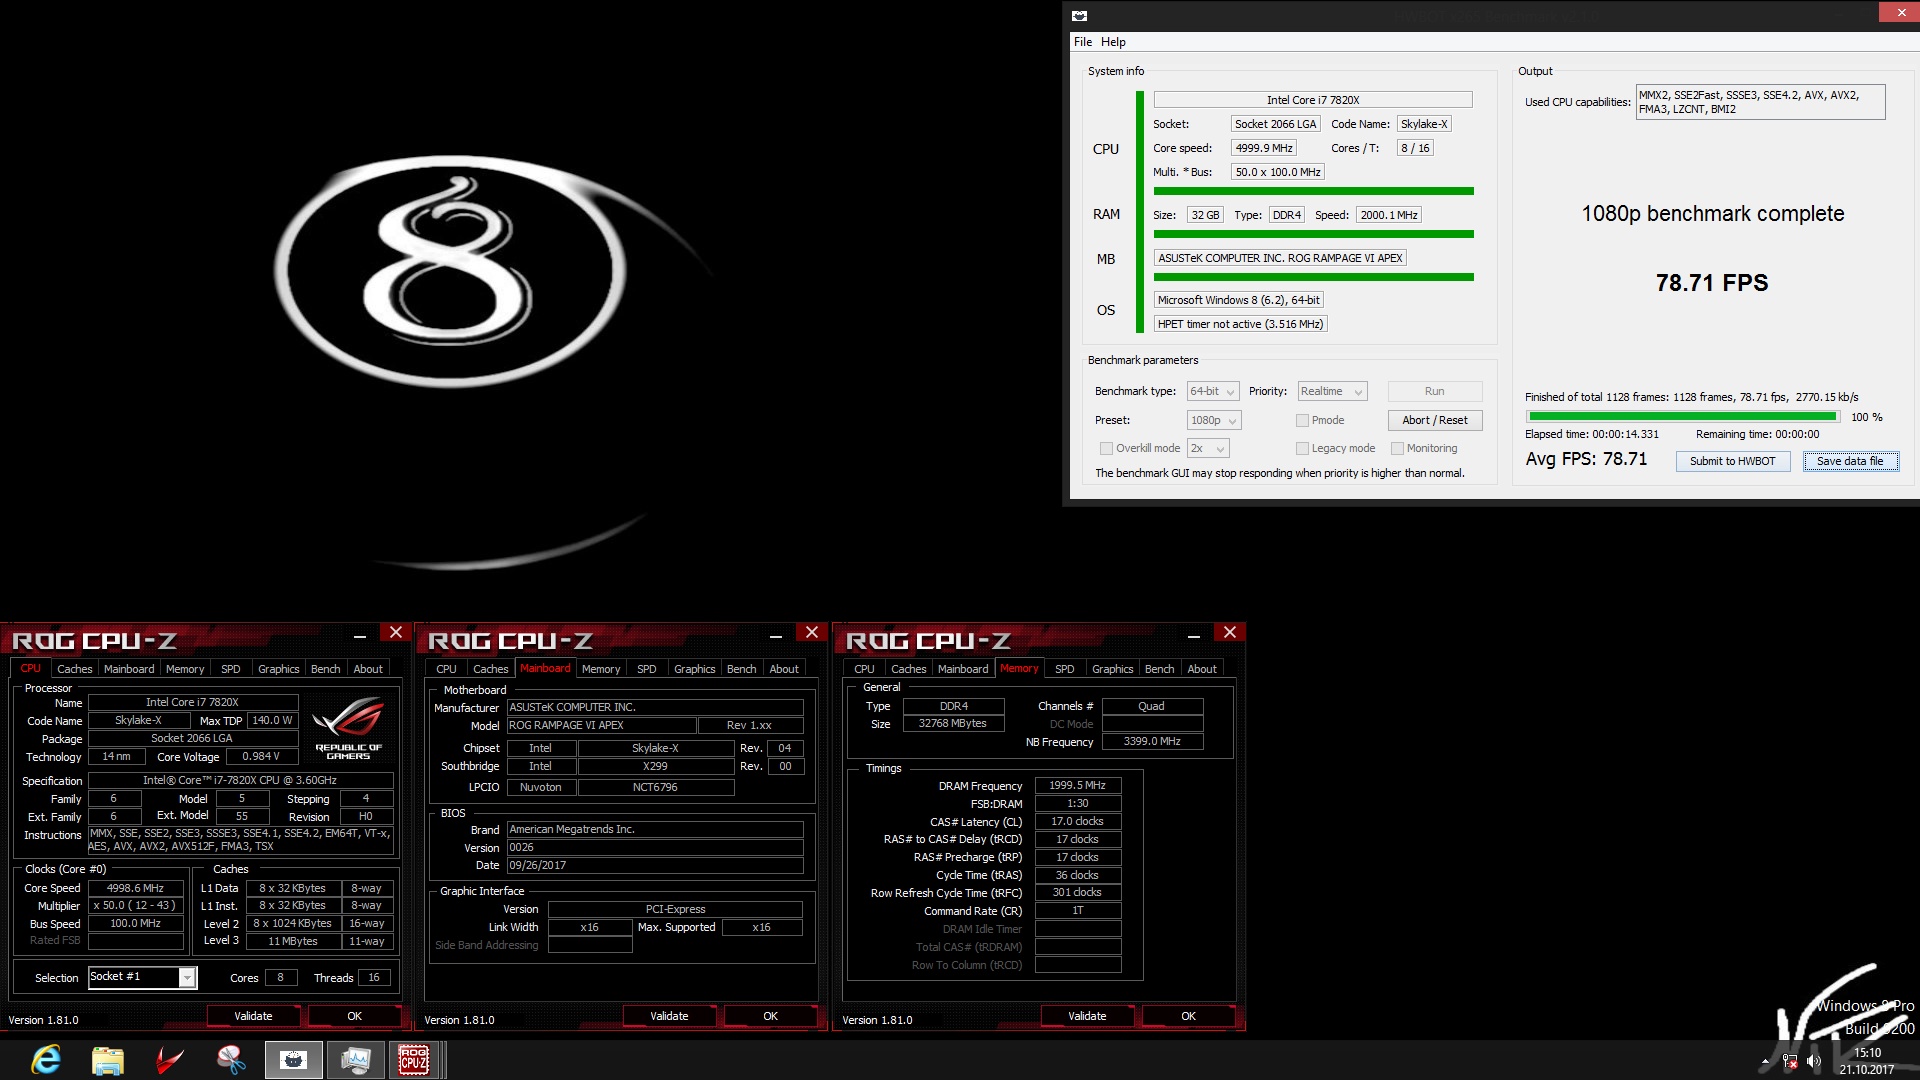This screenshot has width=1920, height=1080.
Task: Click Validate in Memory CPU-Z window
Action: pos(1087,1016)
